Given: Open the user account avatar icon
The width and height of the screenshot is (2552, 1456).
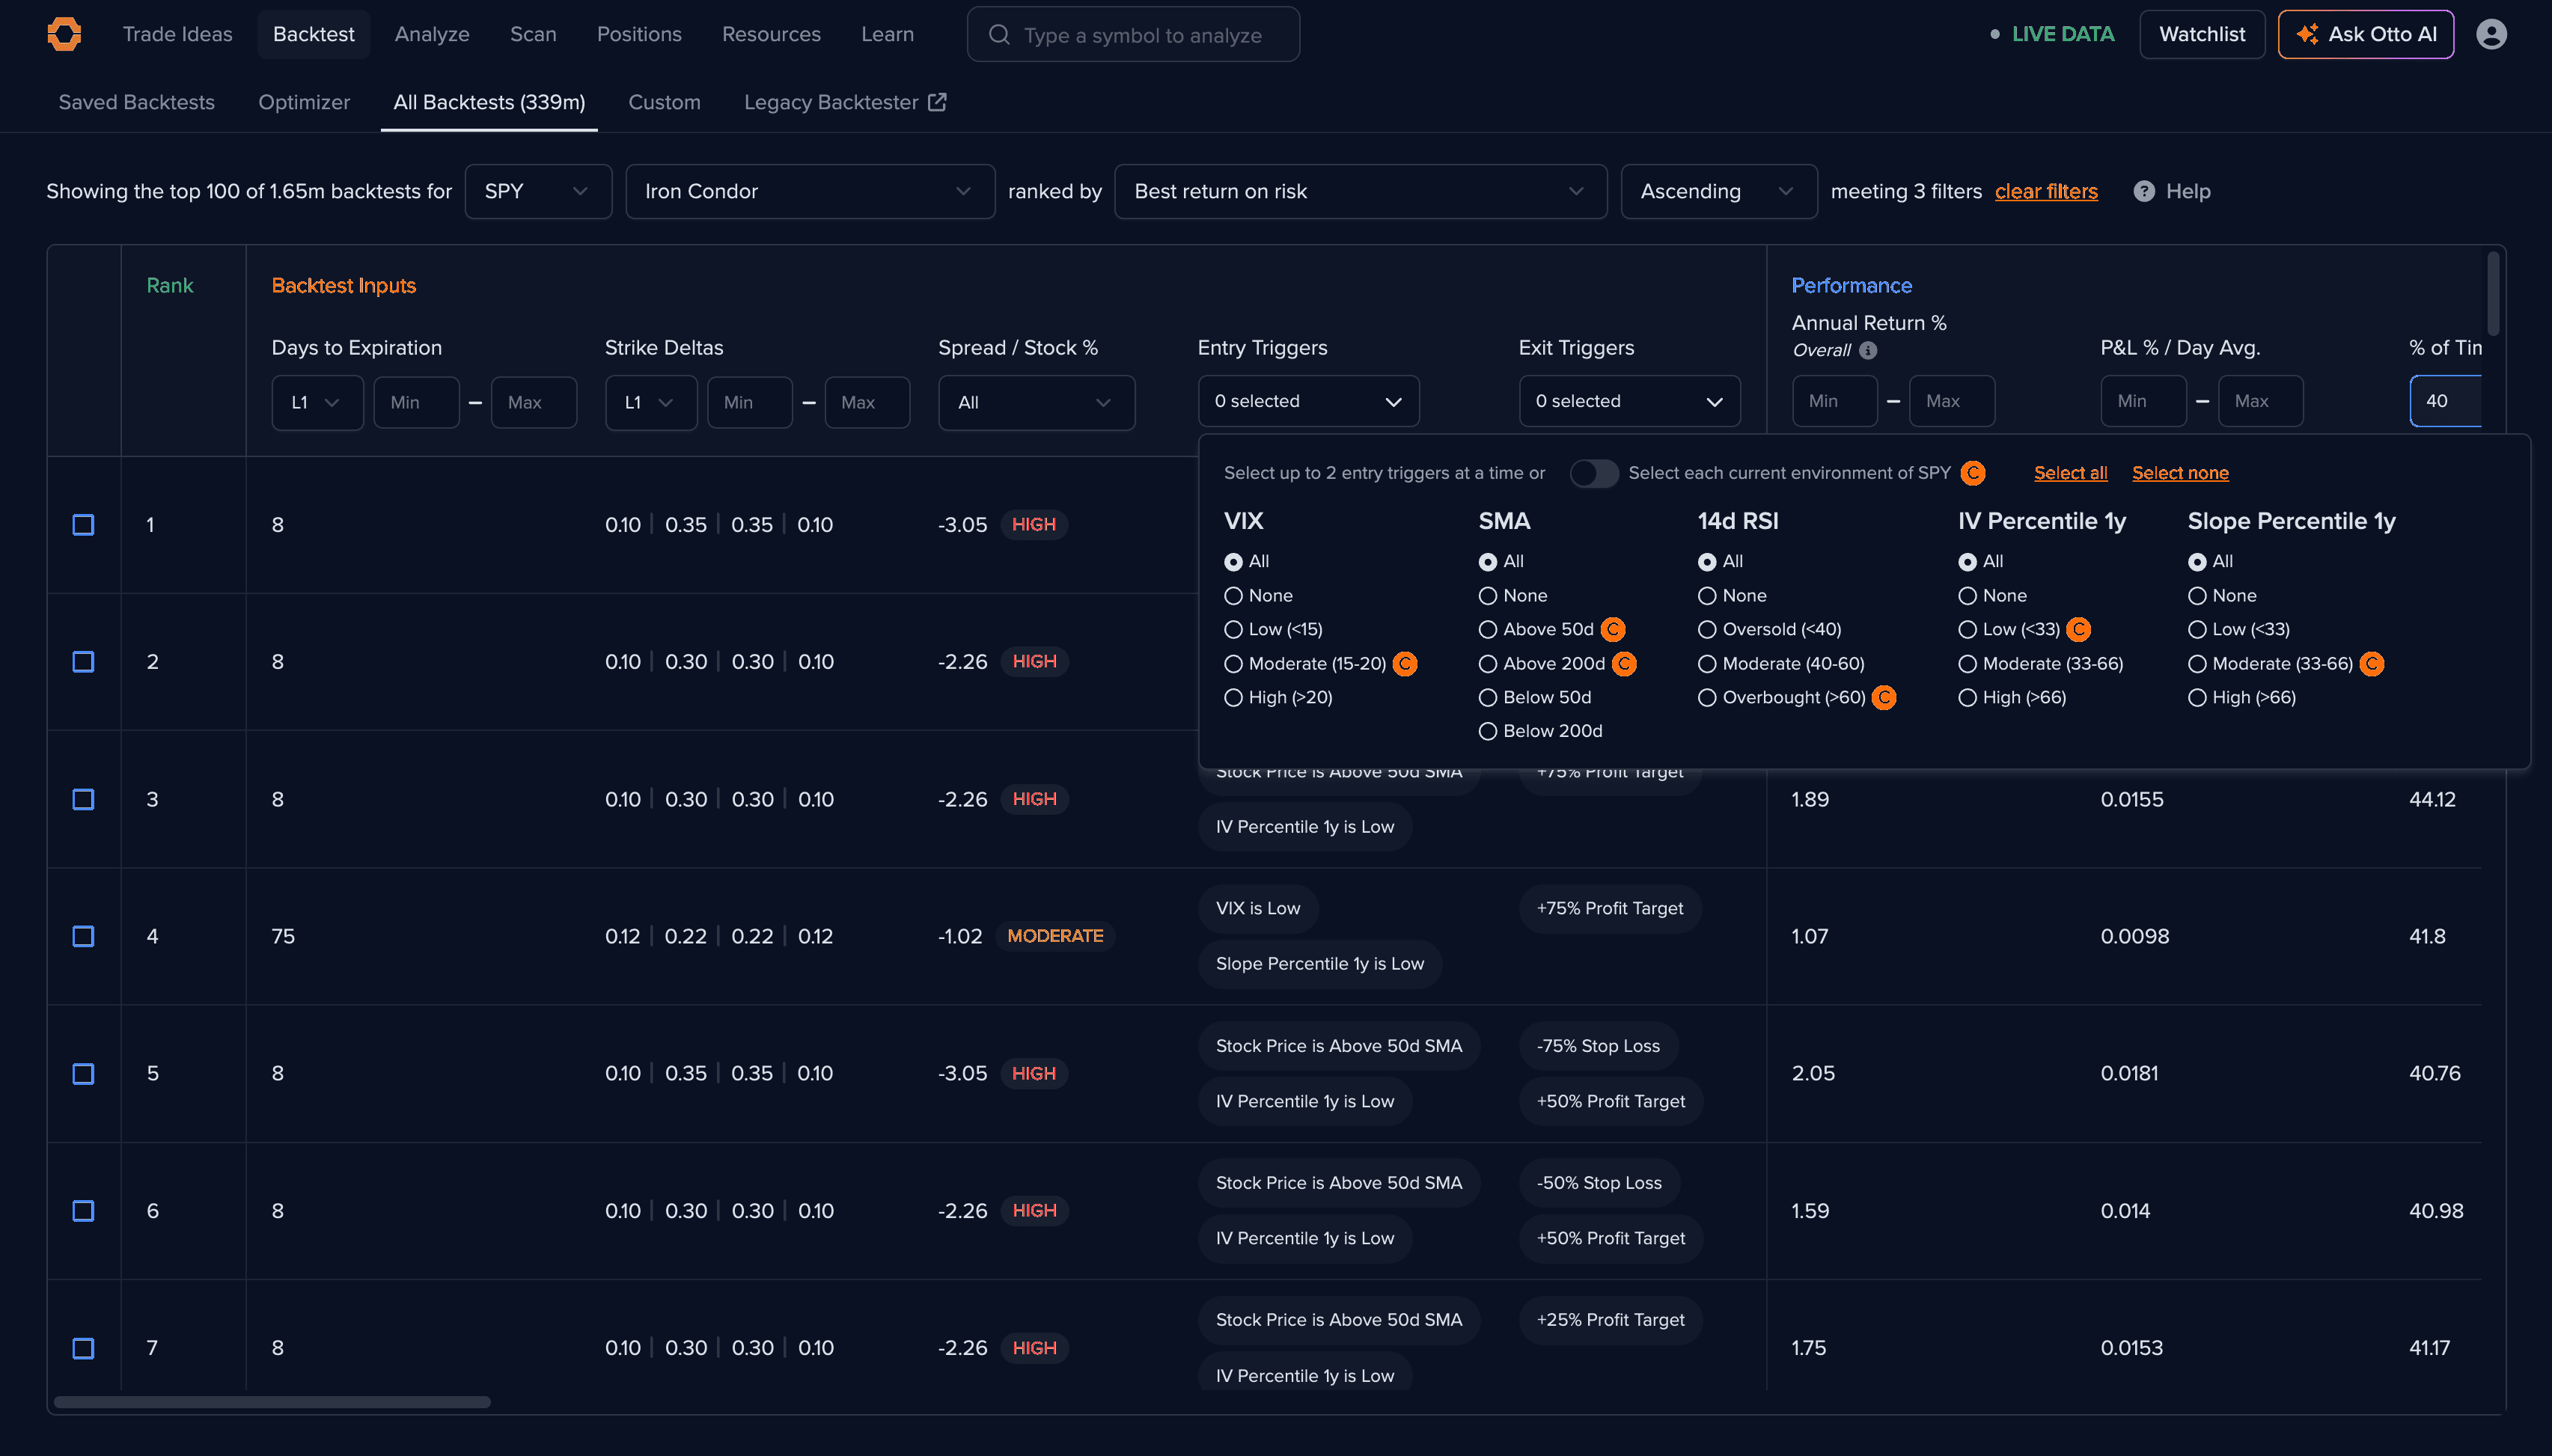Looking at the screenshot, I should click(x=2491, y=34).
